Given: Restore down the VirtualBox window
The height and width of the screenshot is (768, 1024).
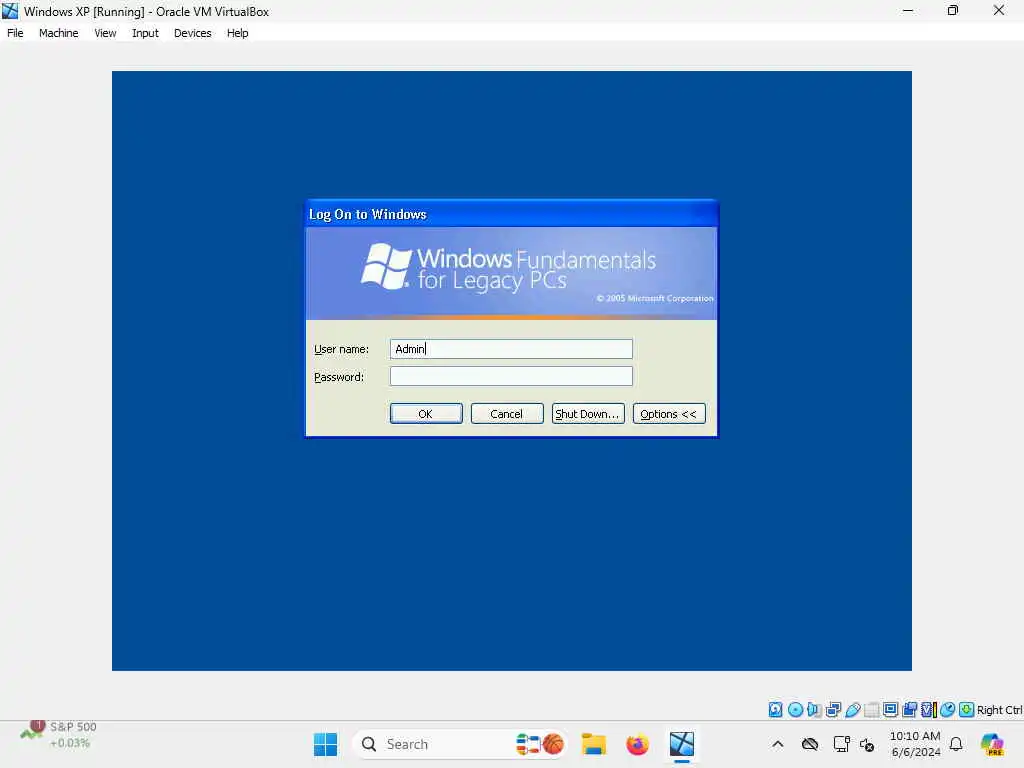Looking at the screenshot, I should coord(953,10).
